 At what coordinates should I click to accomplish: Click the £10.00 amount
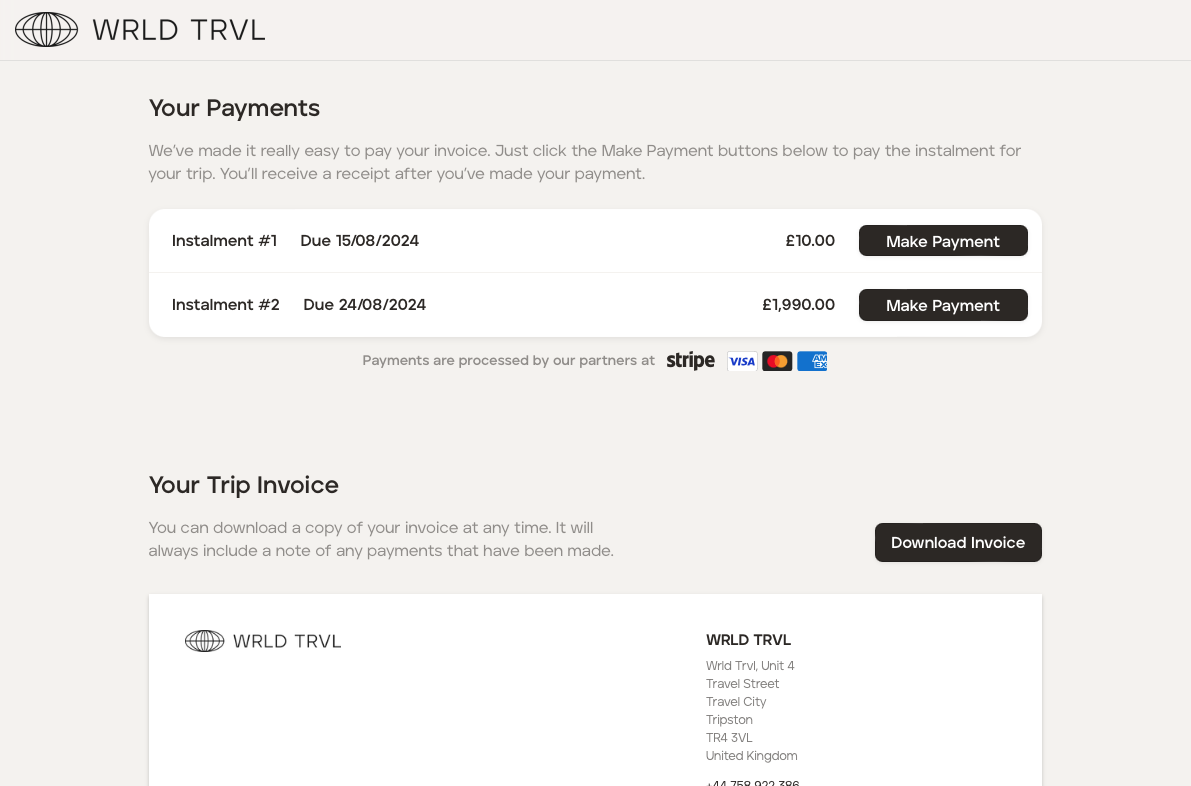click(x=810, y=241)
